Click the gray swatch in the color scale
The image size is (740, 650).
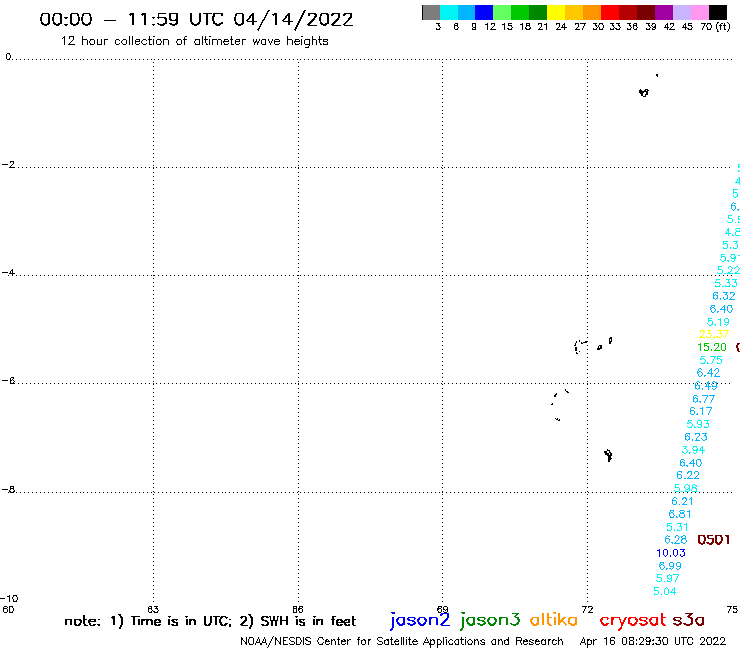point(431,12)
